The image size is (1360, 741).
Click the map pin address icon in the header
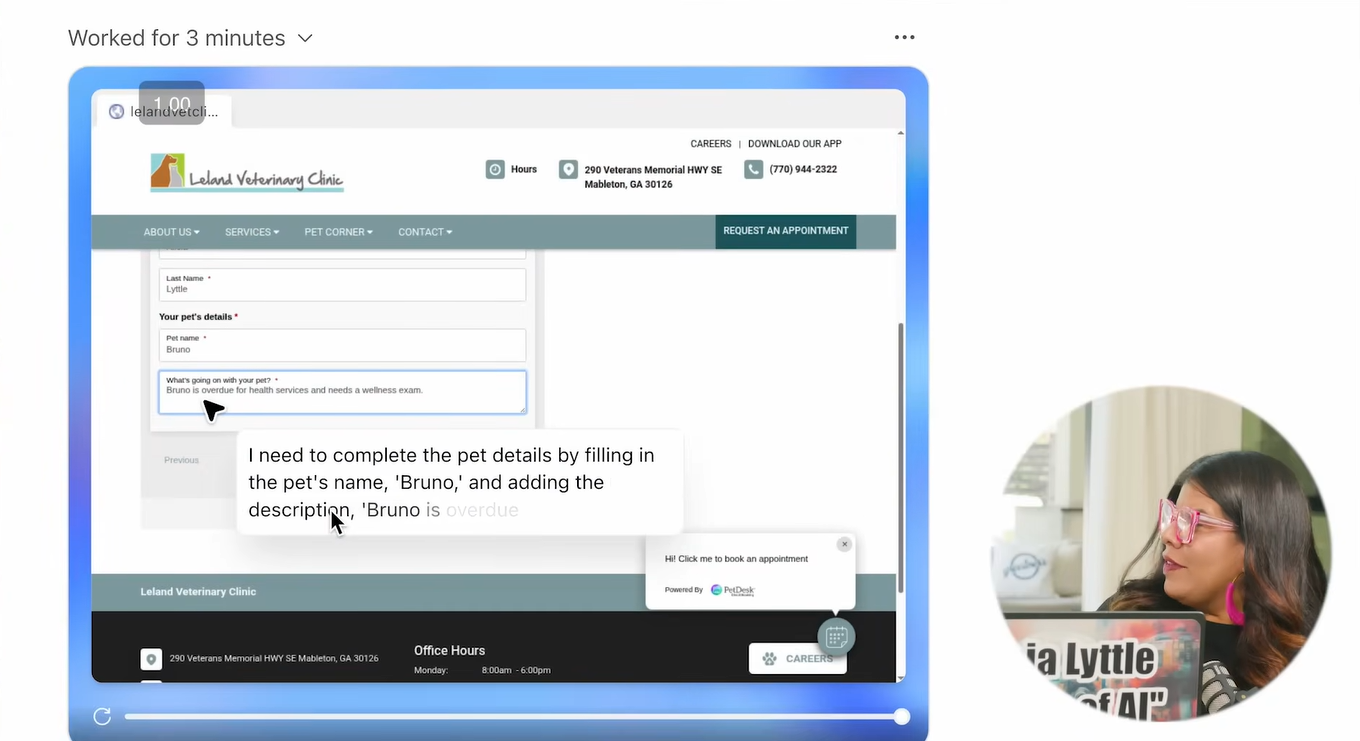tap(568, 169)
